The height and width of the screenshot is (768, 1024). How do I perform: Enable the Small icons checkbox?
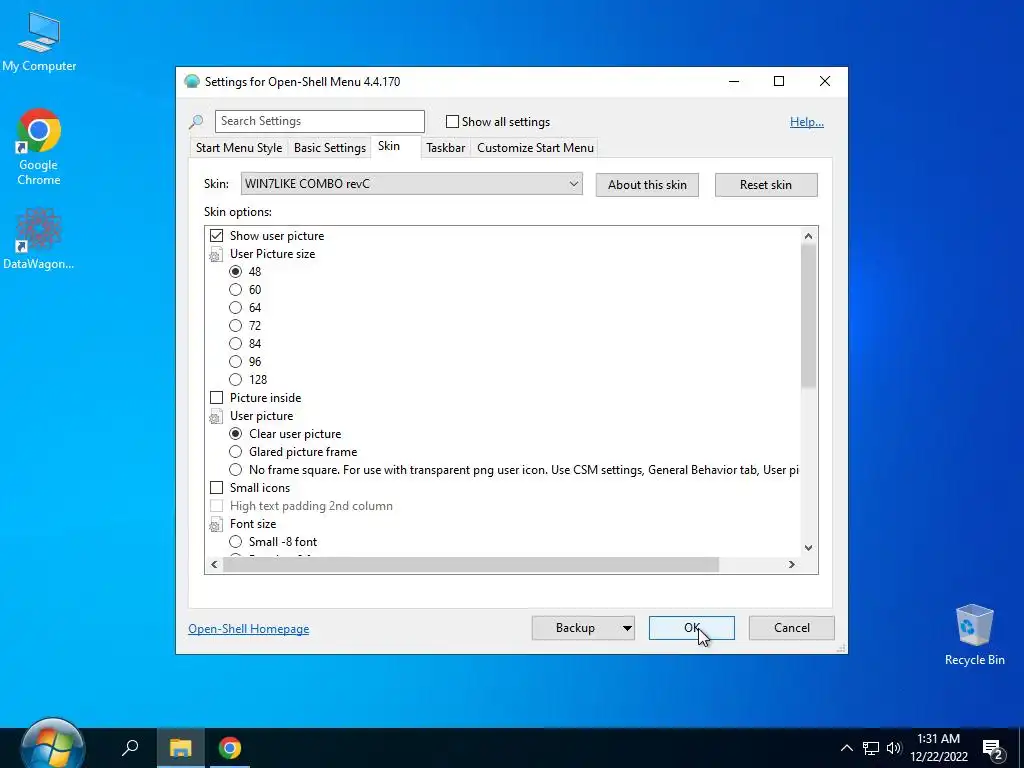click(x=216, y=488)
